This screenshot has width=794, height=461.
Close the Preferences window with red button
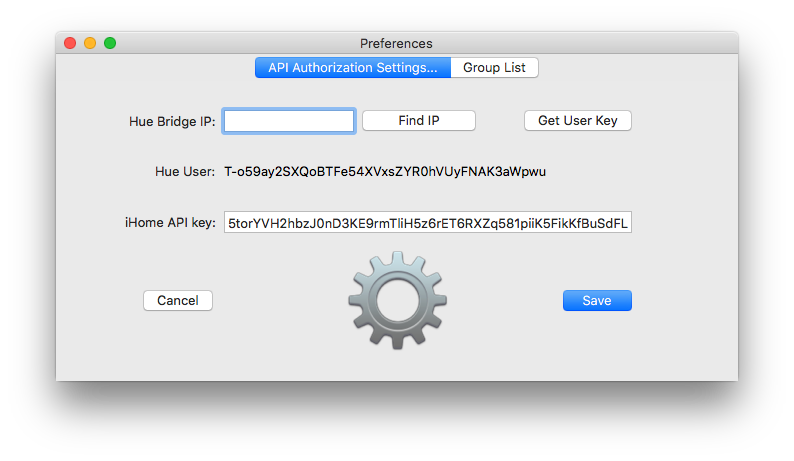(x=70, y=43)
